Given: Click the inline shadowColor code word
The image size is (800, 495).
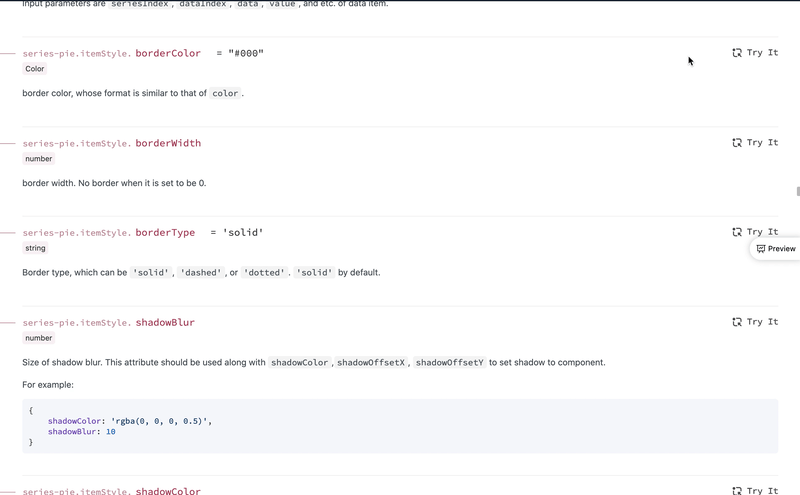Looking at the screenshot, I should click(x=299, y=362).
